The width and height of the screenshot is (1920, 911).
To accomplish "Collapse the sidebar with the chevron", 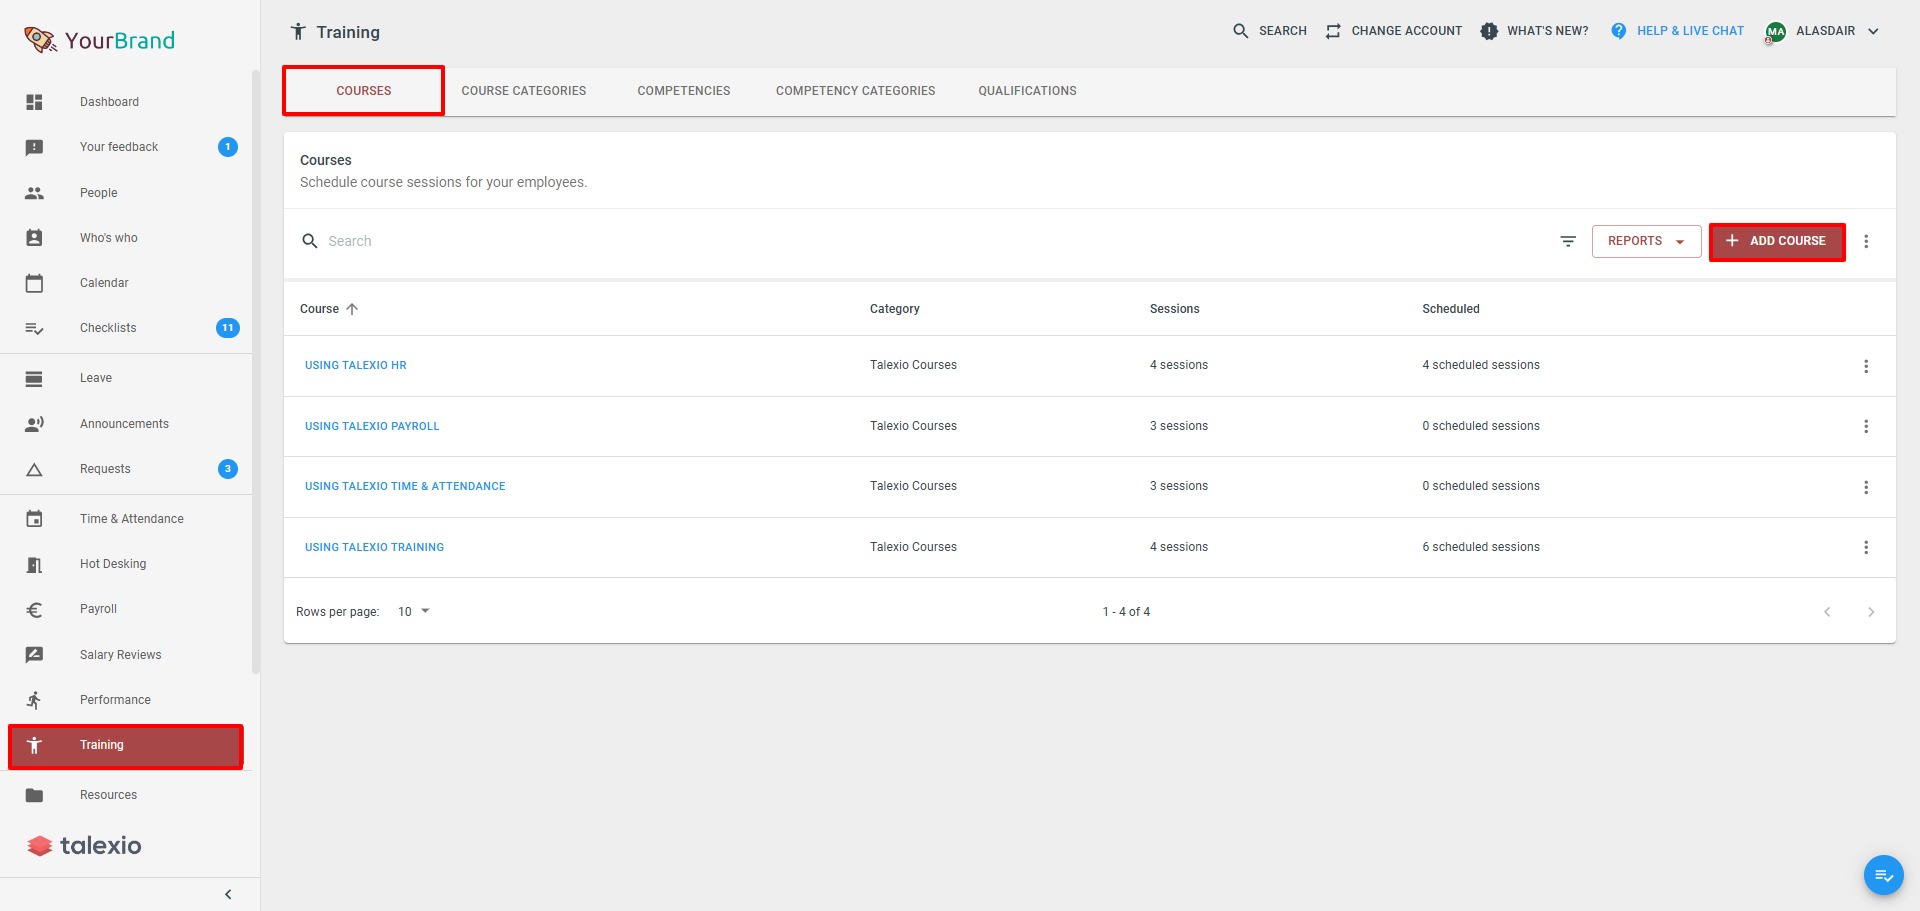I will (x=228, y=894).
